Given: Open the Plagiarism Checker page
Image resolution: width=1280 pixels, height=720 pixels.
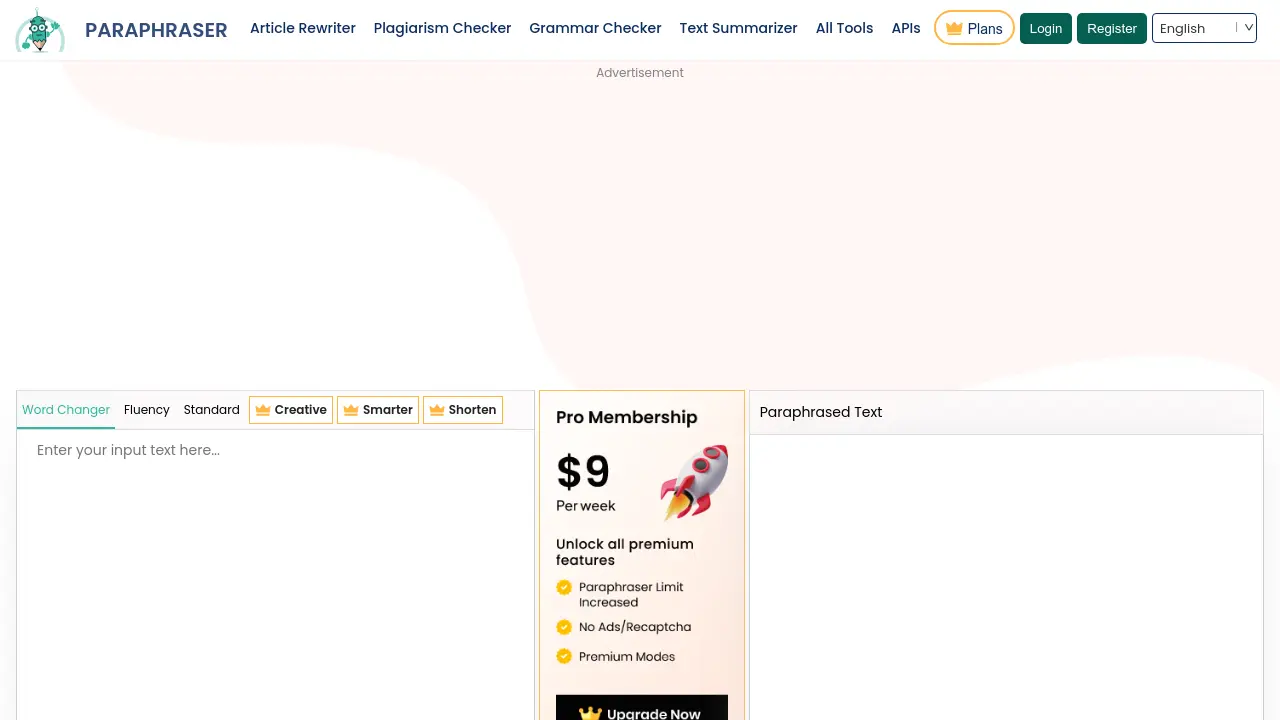Looking at the screenshot, I should tap(442, 28).
